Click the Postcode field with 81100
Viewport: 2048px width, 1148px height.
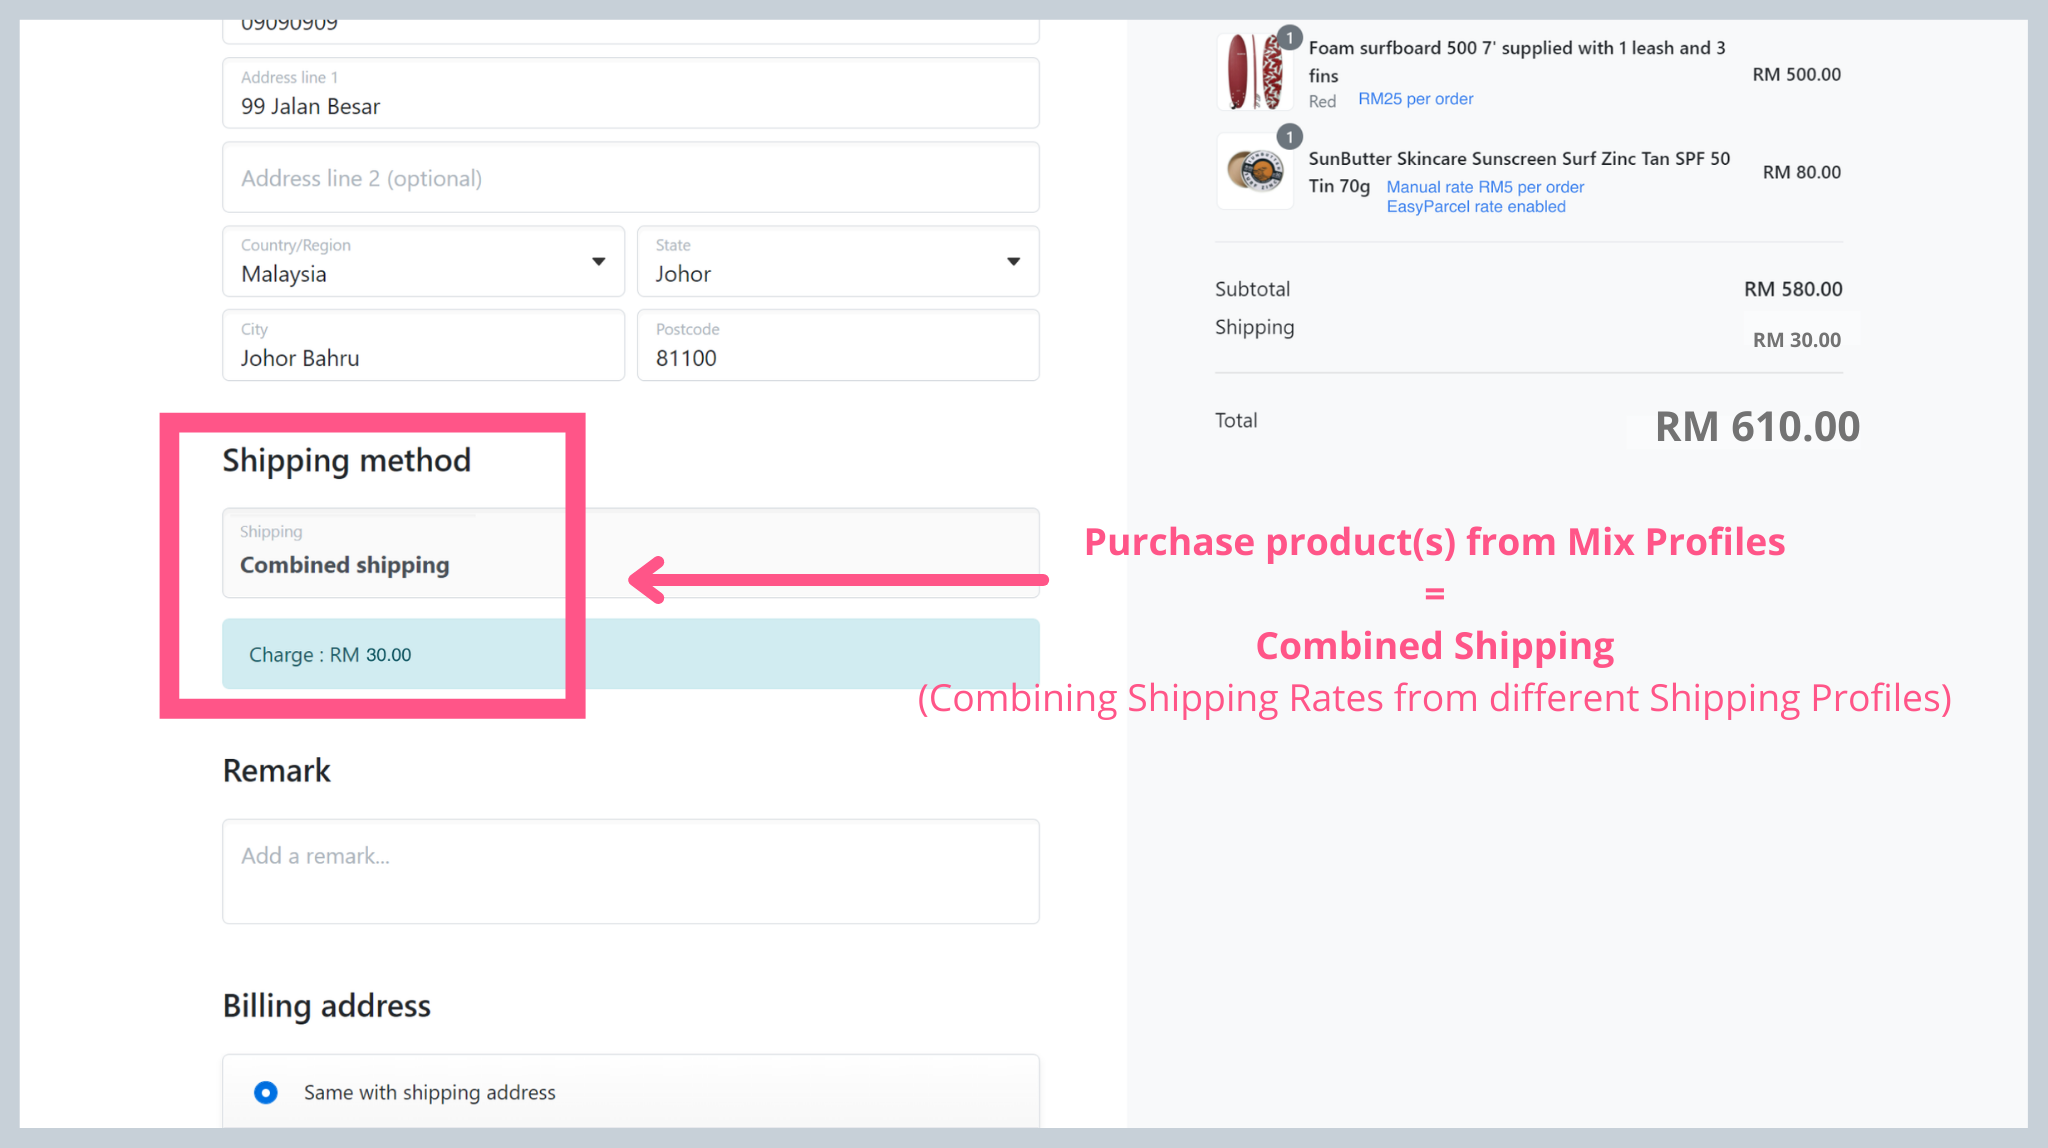(838, 345)
